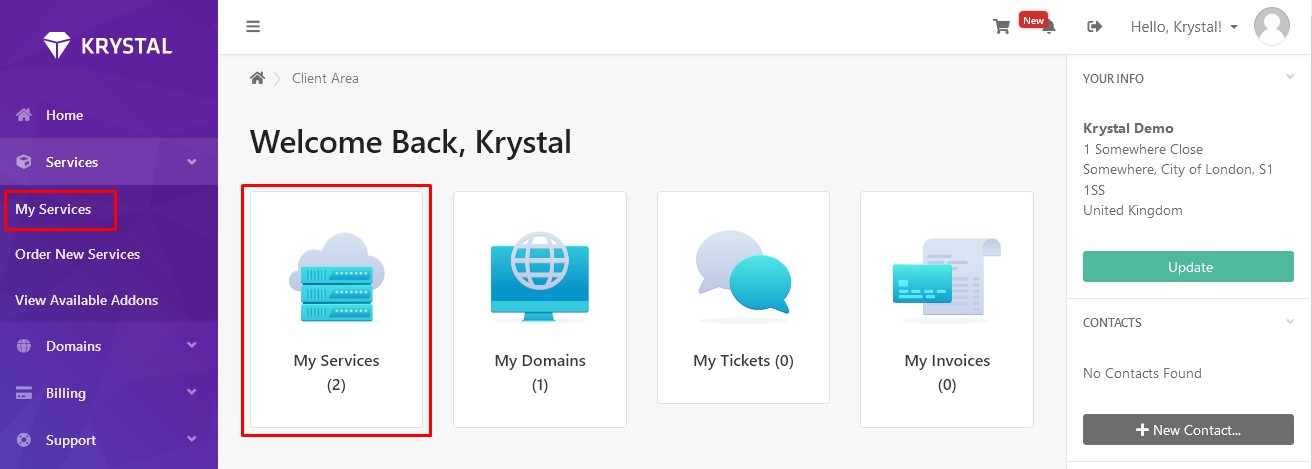Toggle the hamburger menu icon
Image resolution: width=1312 pixels, height=469 pixels.
pyautogui.click(x=253, y=27)
